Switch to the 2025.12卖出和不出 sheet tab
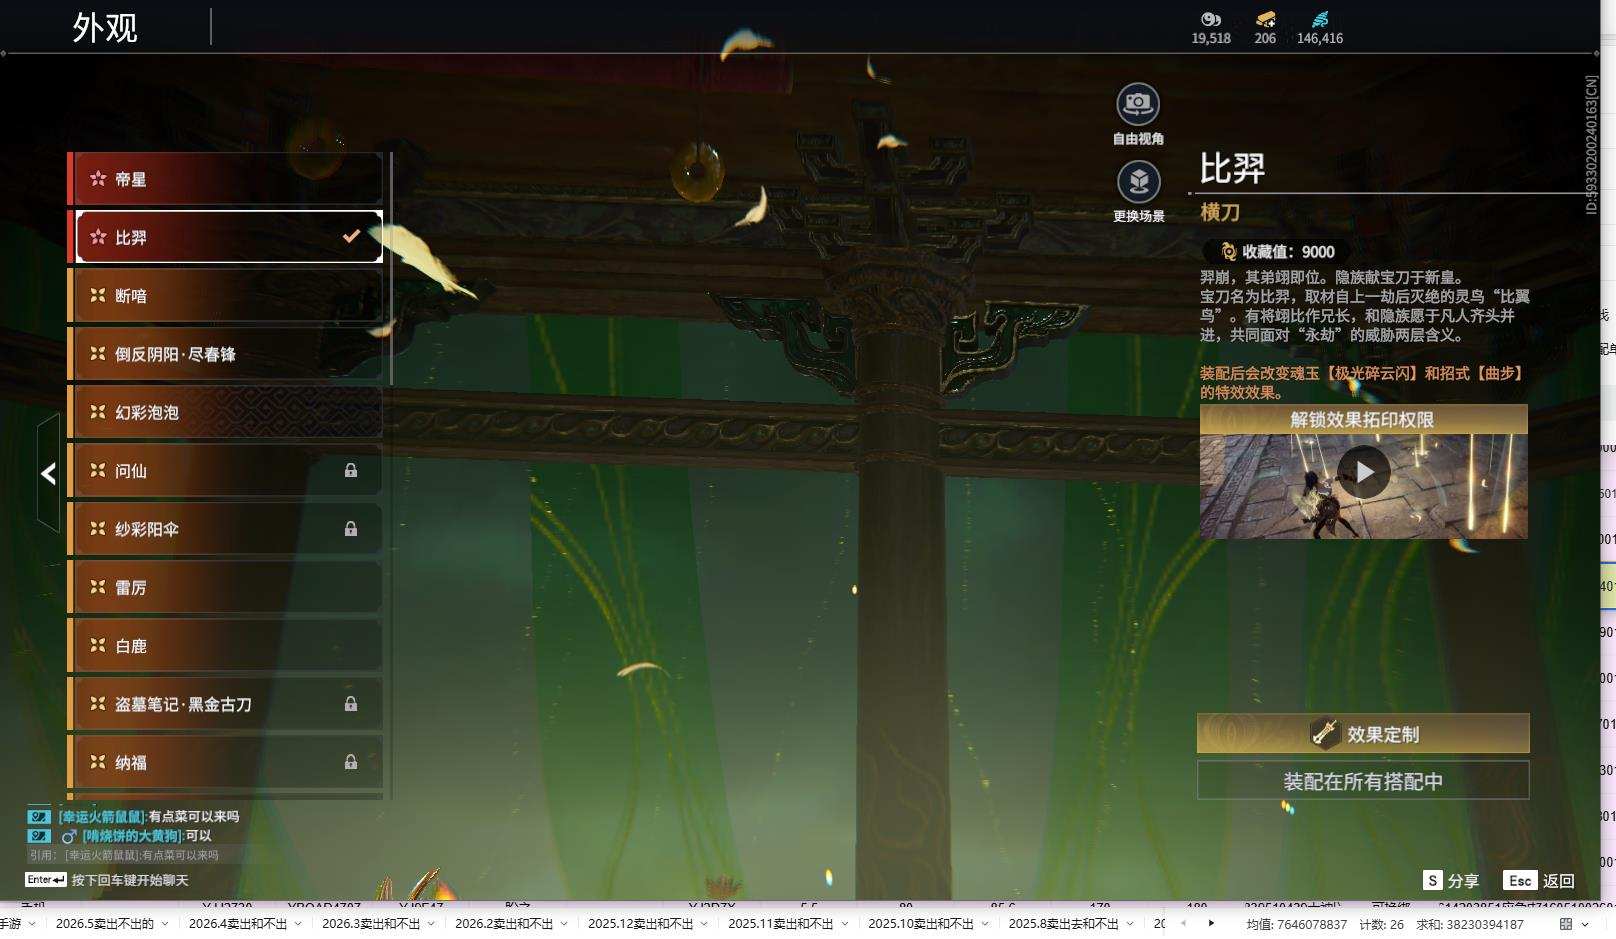1616x939 pixels. pyautogui.click(x=641, y=924)
